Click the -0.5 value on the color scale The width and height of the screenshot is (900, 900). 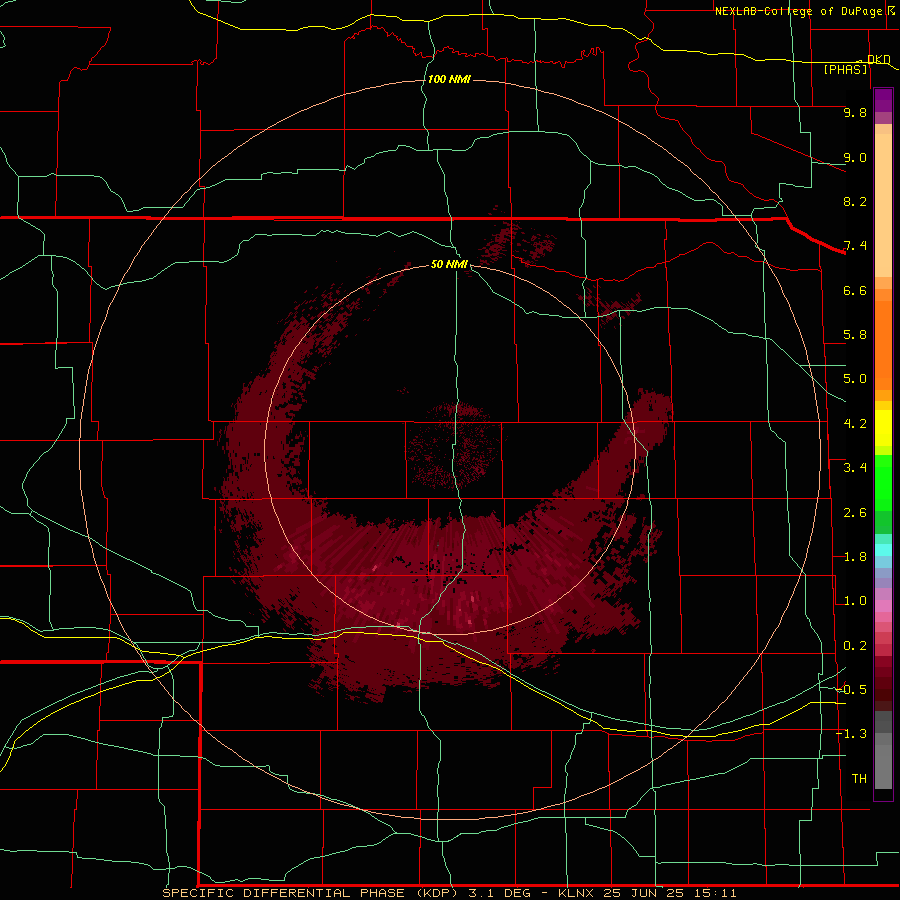(851, 690)
